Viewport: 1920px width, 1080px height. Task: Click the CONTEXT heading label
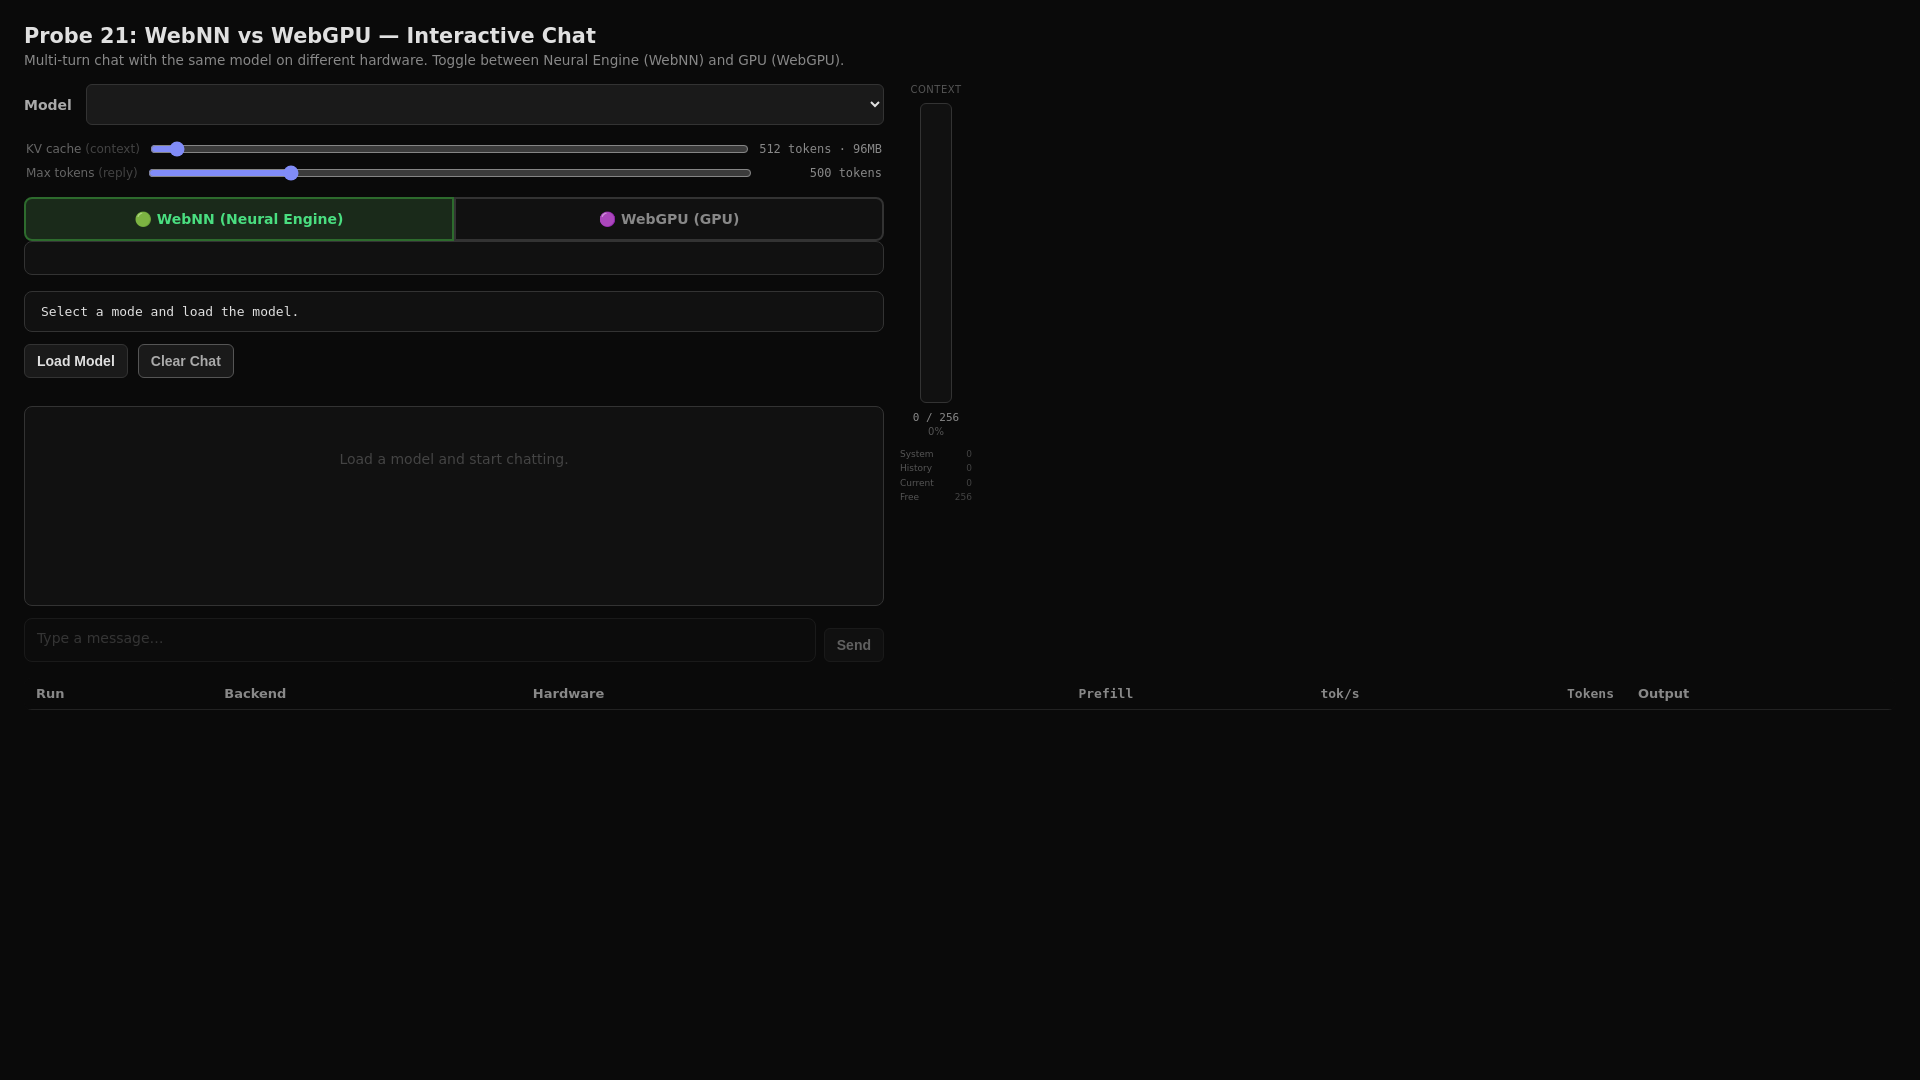936,90
